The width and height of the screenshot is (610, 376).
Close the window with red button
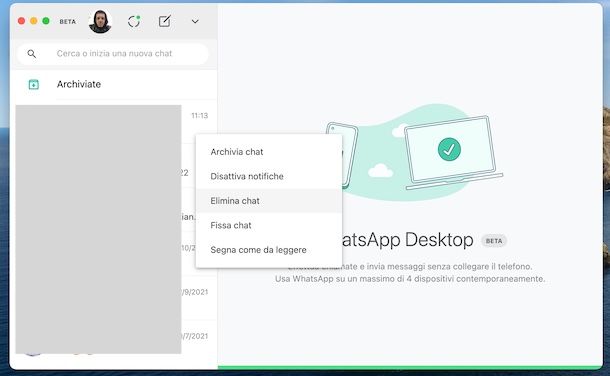[x=22, y=21]
